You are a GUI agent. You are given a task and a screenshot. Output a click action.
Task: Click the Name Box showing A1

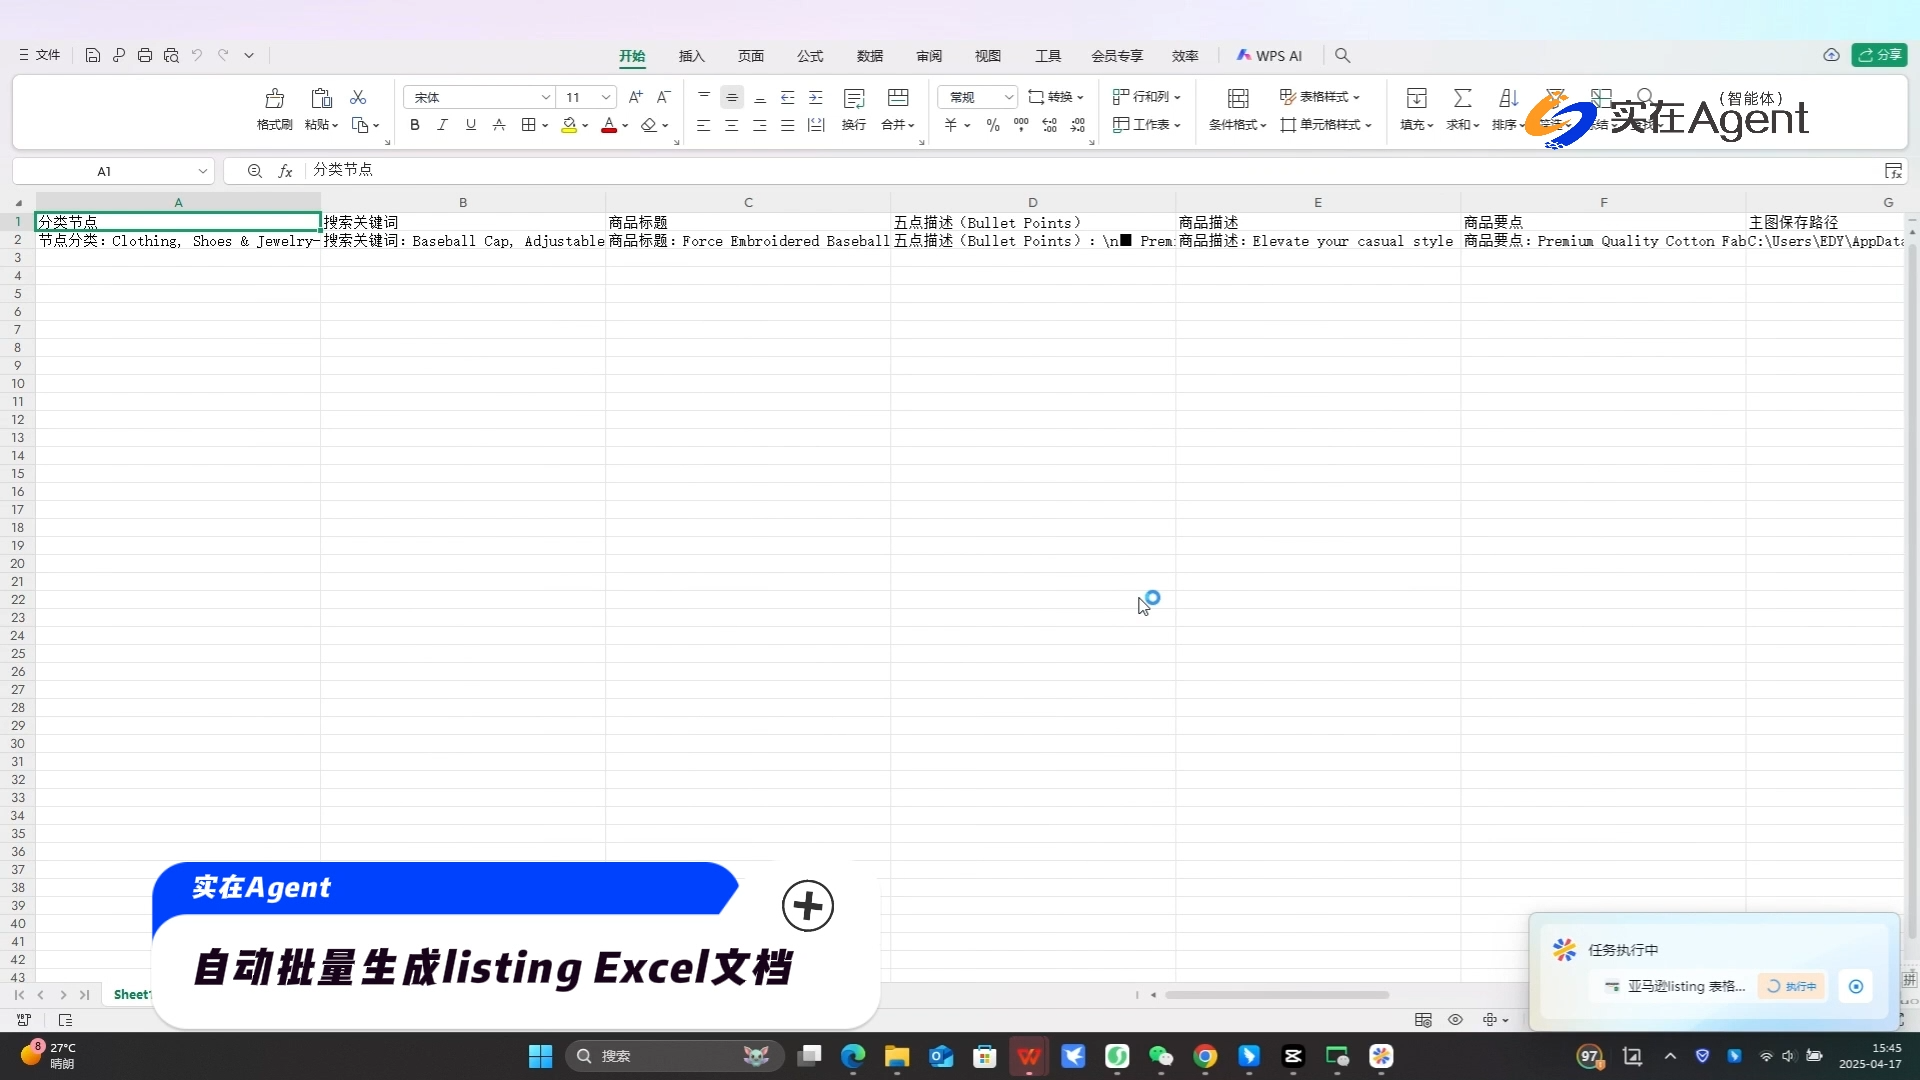pos(104,171)
